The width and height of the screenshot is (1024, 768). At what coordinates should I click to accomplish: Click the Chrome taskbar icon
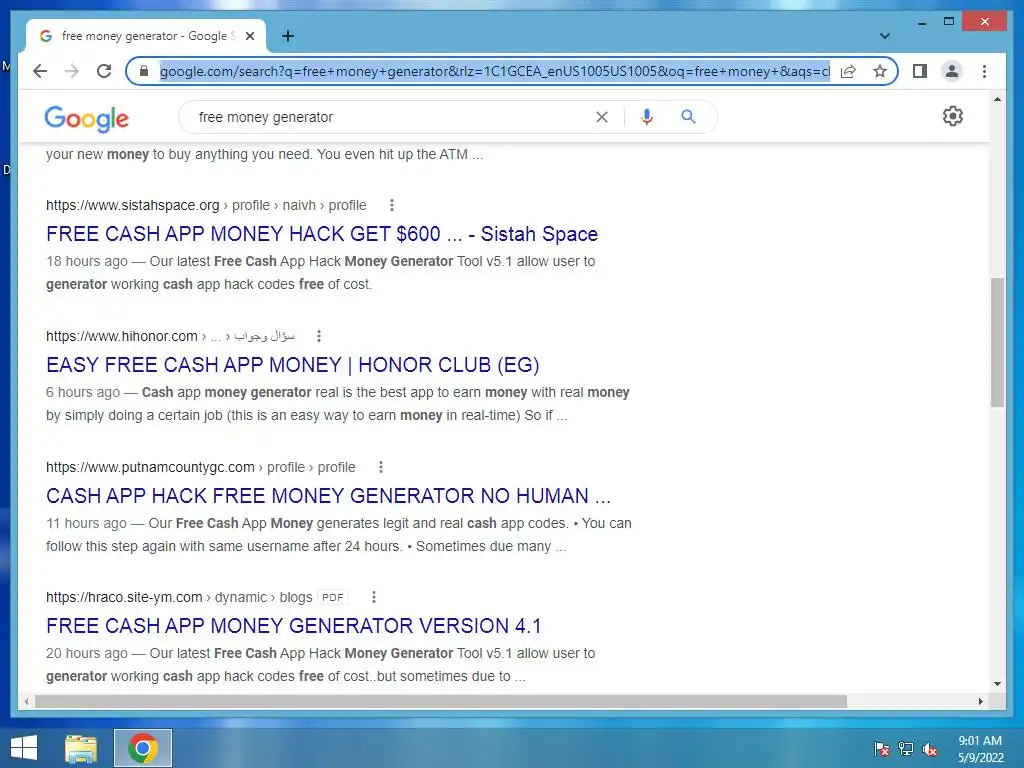[x=143, y=748]
